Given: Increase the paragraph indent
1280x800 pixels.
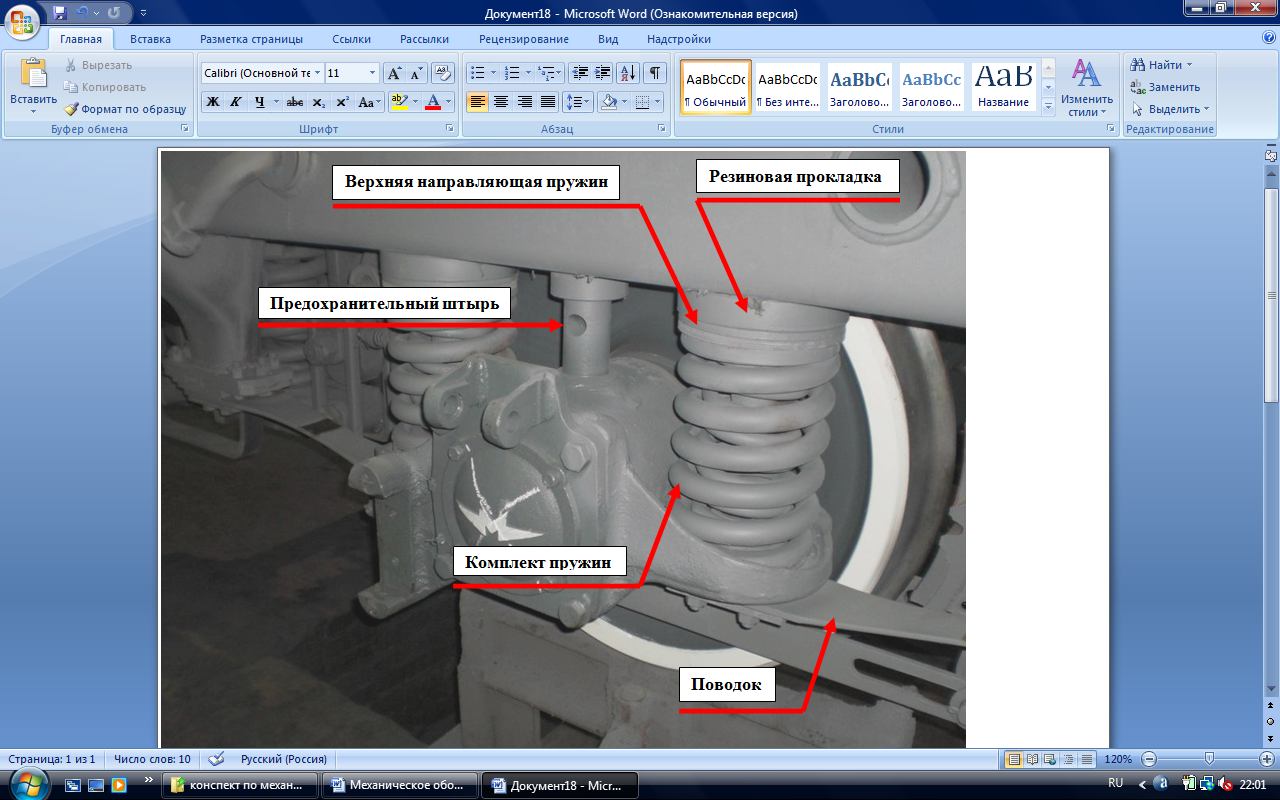Looking at the screenshot, I should pos(603,73).
